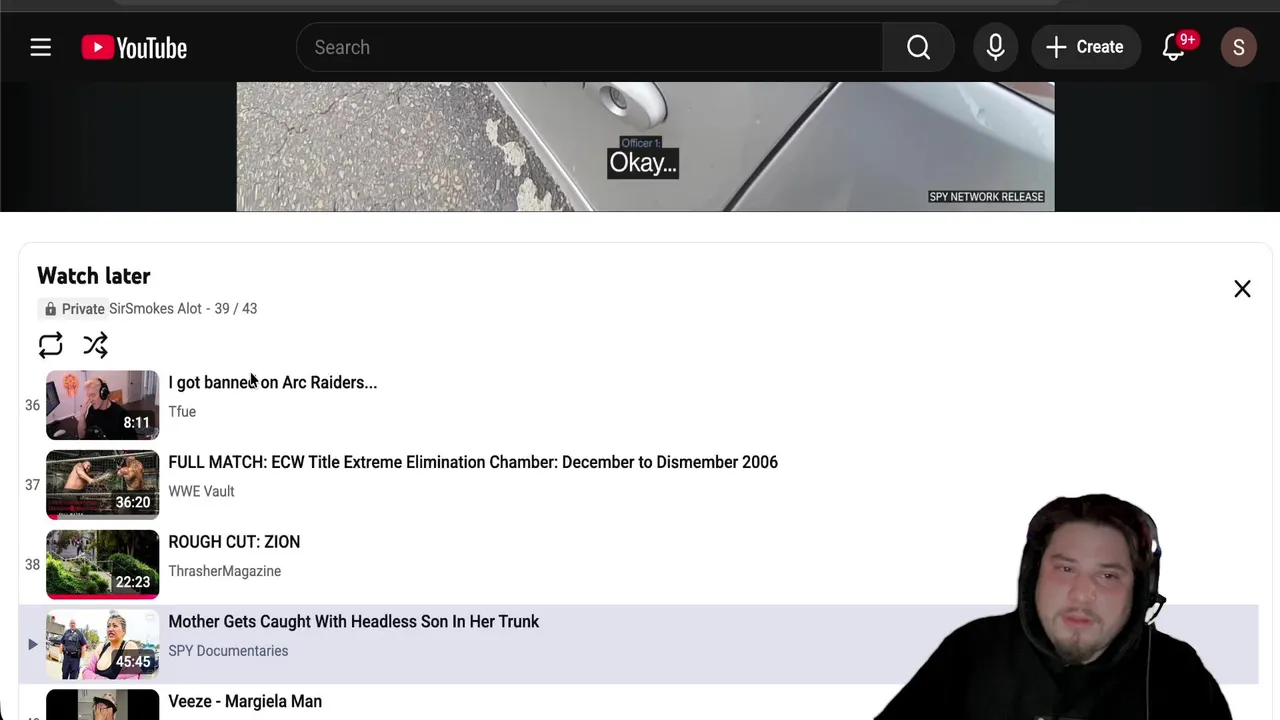Play FULL MATCH: ECW Title Extreme Elimination Chamber
Screen dimensions: 1280x720
point(473,462)
